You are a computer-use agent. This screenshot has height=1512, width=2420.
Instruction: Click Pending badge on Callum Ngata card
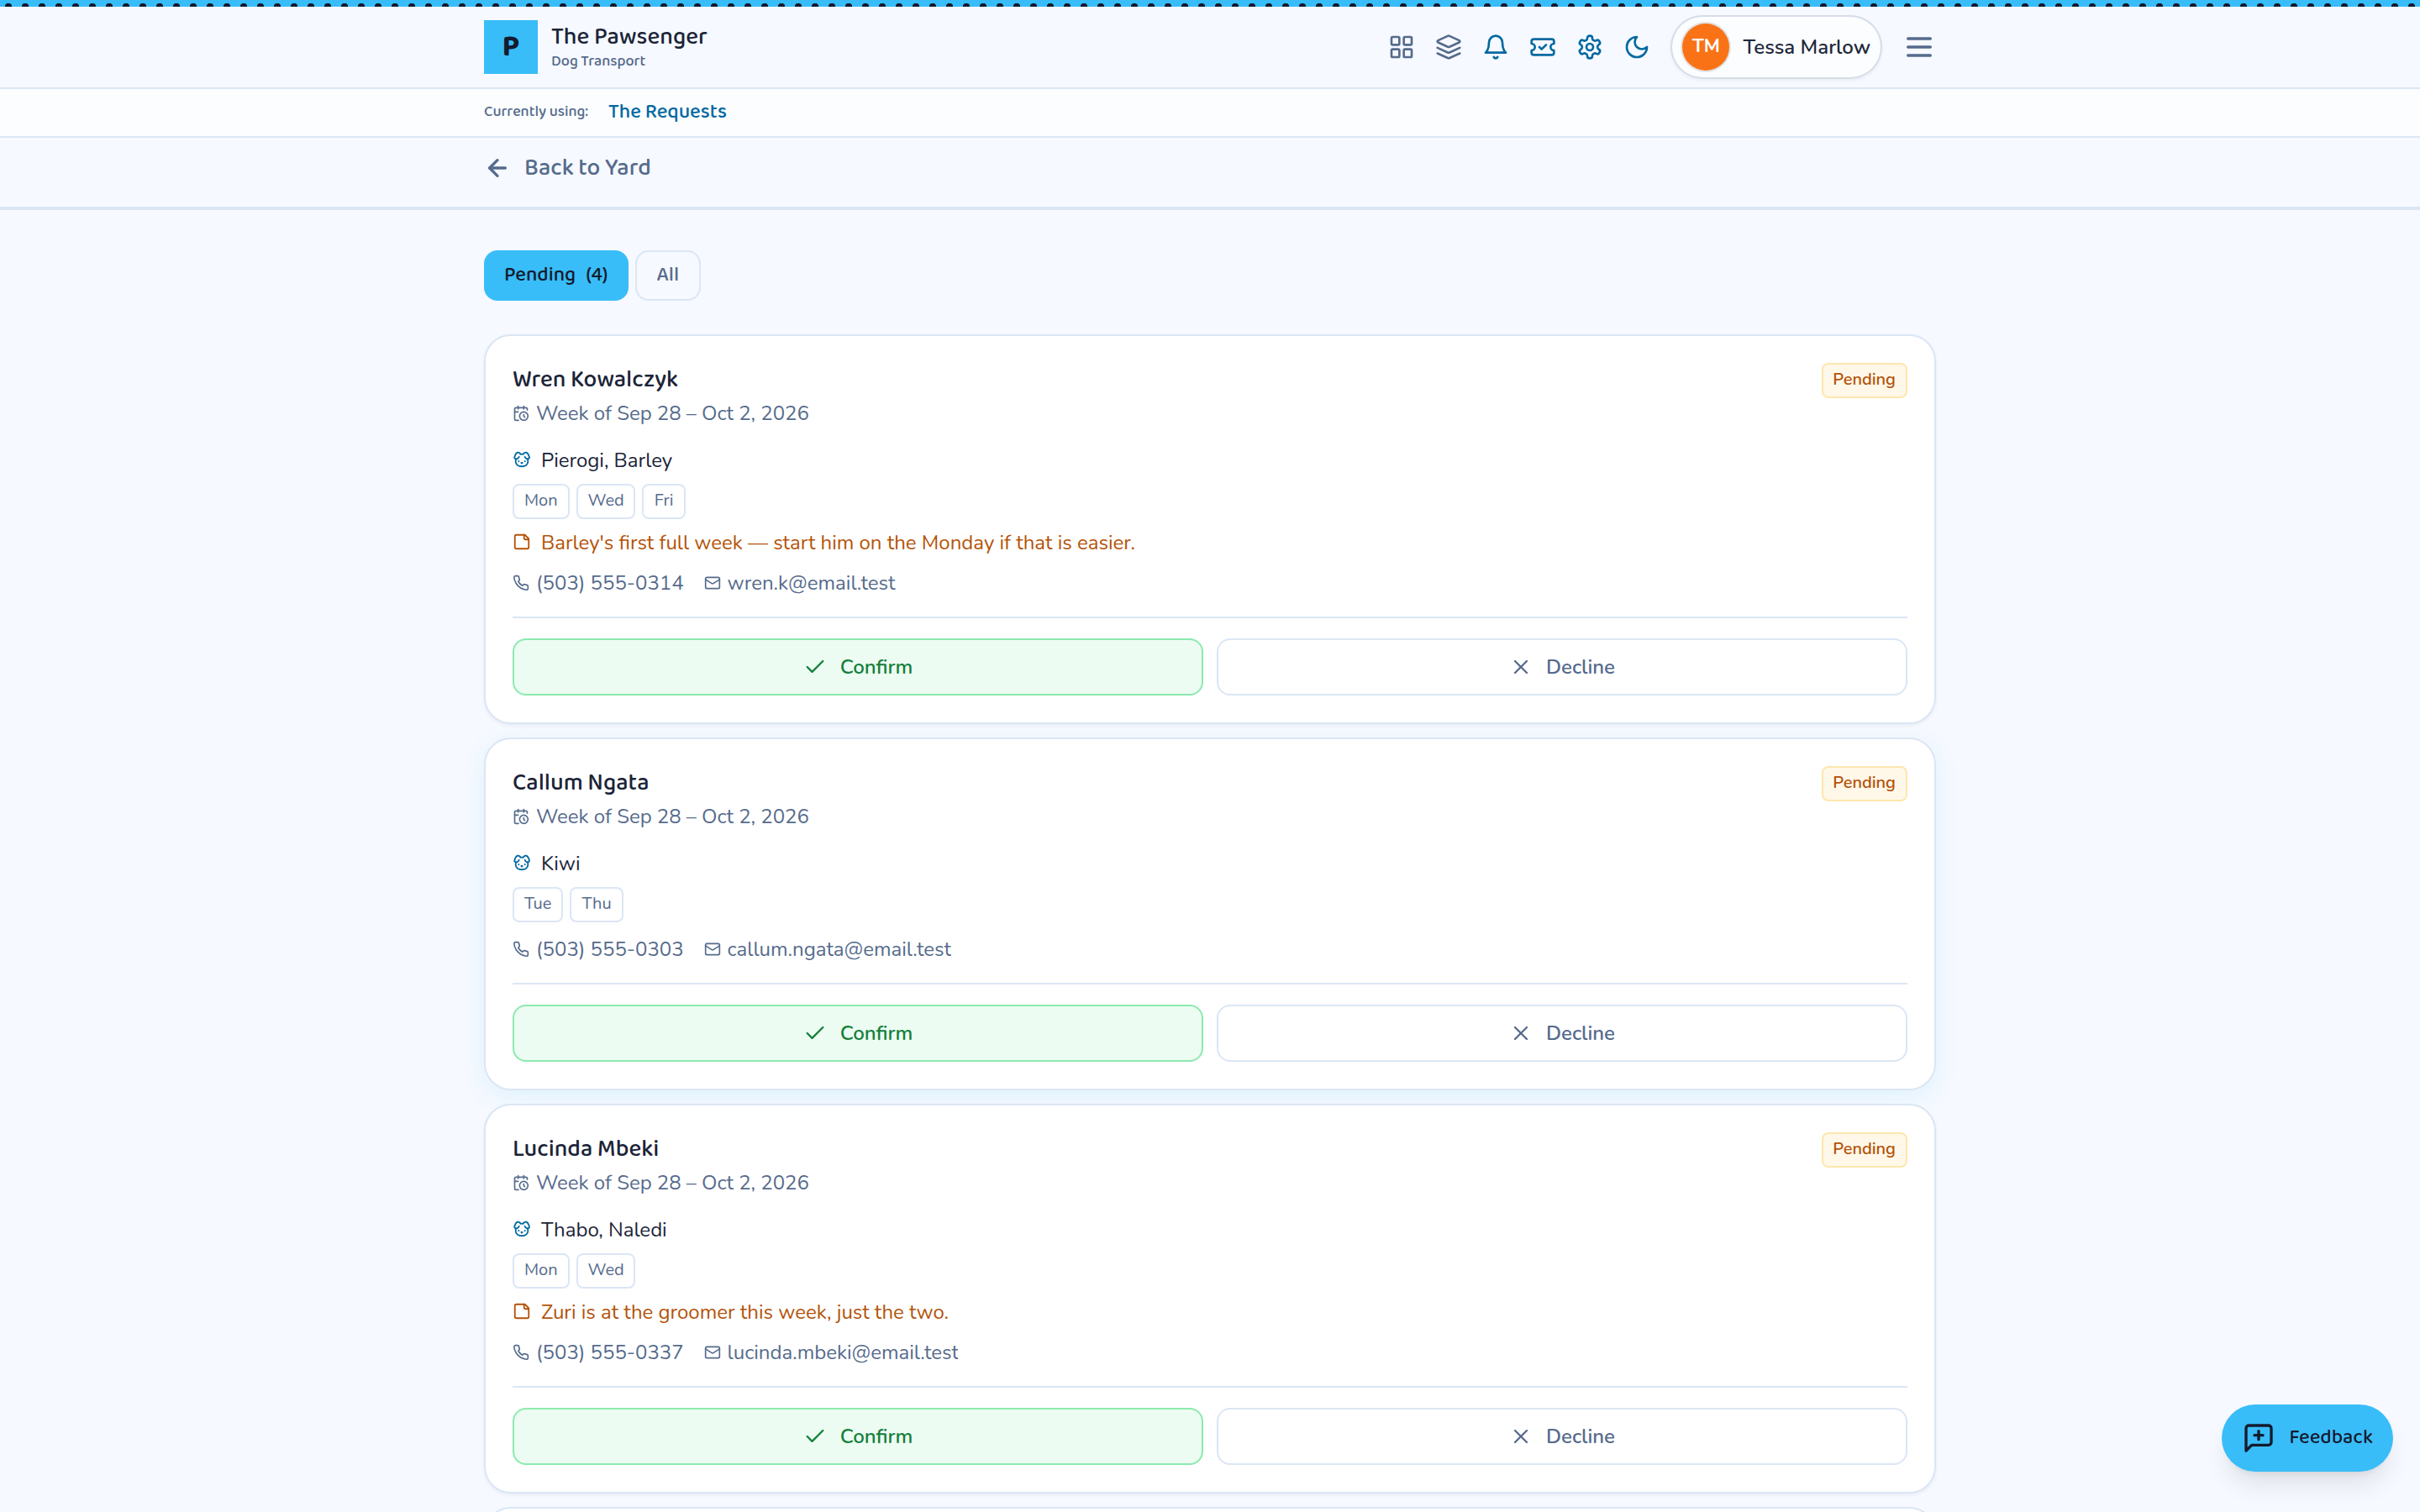[1863, 783]
